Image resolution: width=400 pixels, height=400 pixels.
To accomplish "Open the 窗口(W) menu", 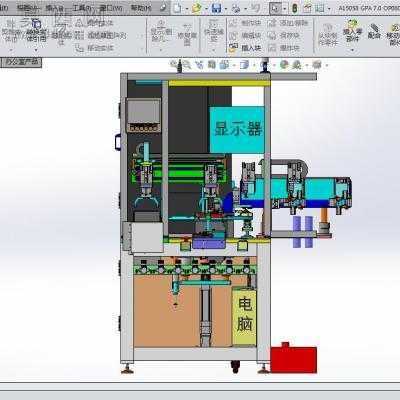I will point(111,7).
